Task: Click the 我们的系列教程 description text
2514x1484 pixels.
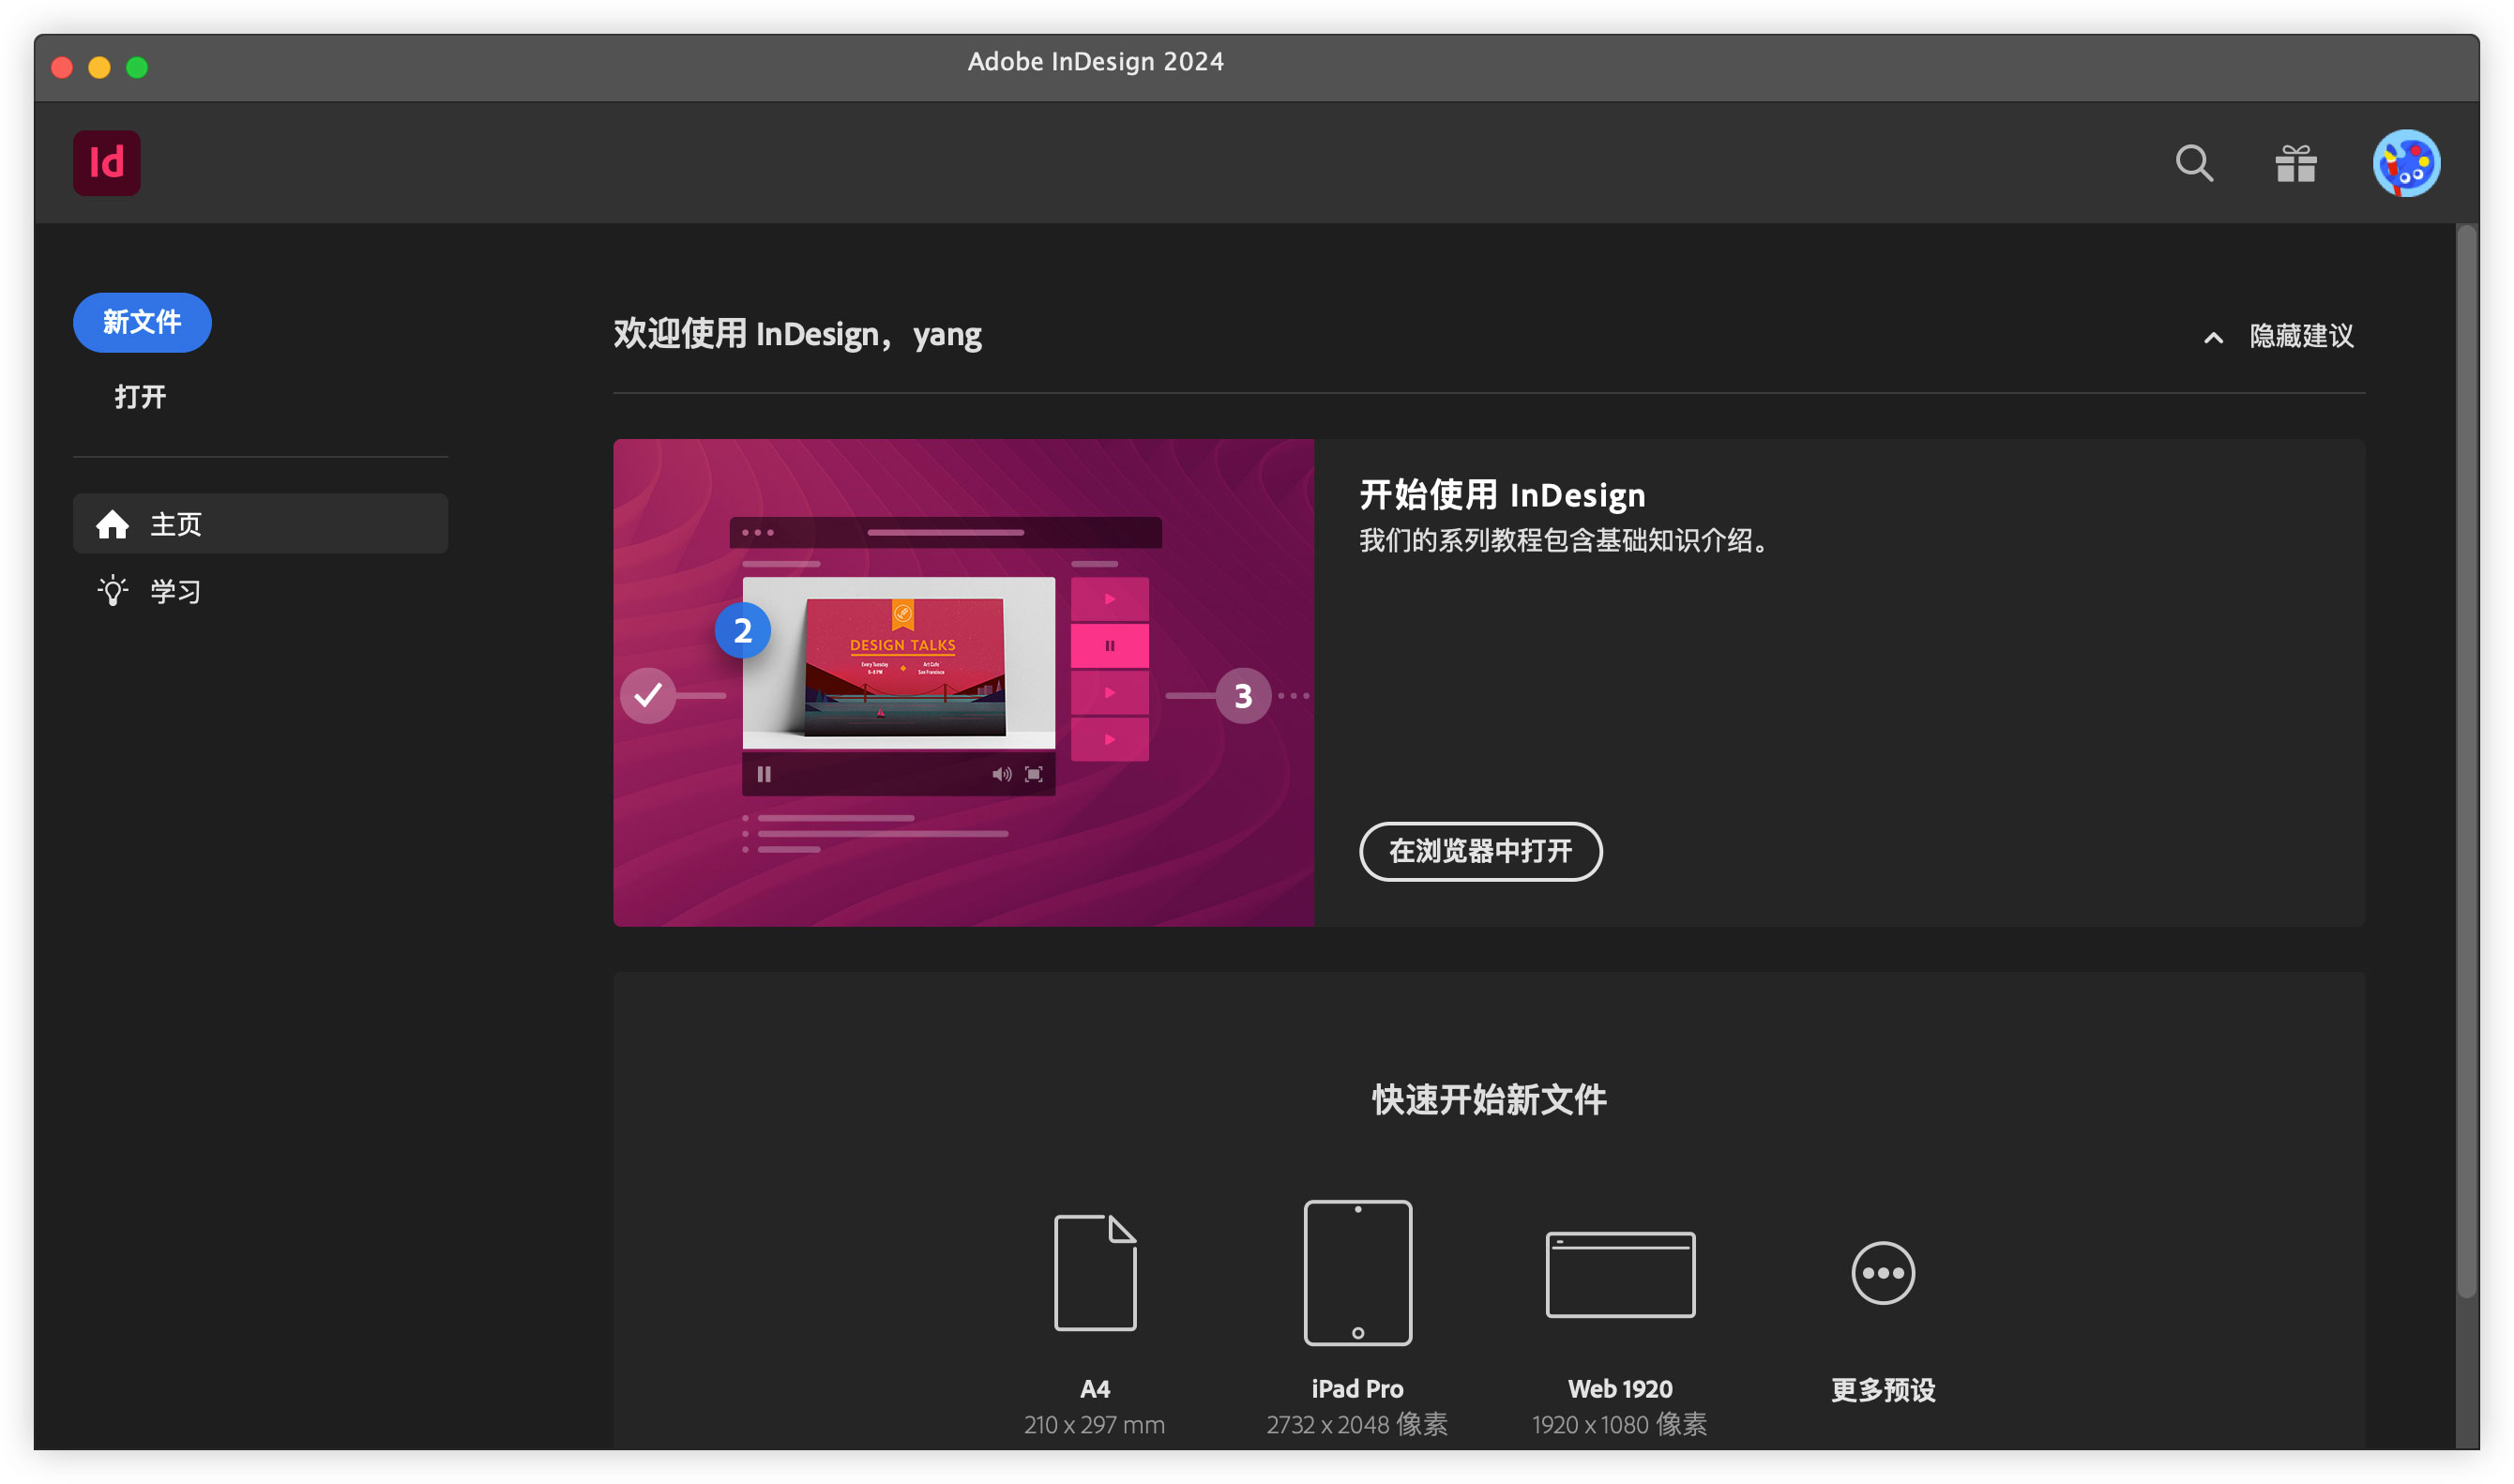Action: pyautogui.click(x=1566, y=541)
